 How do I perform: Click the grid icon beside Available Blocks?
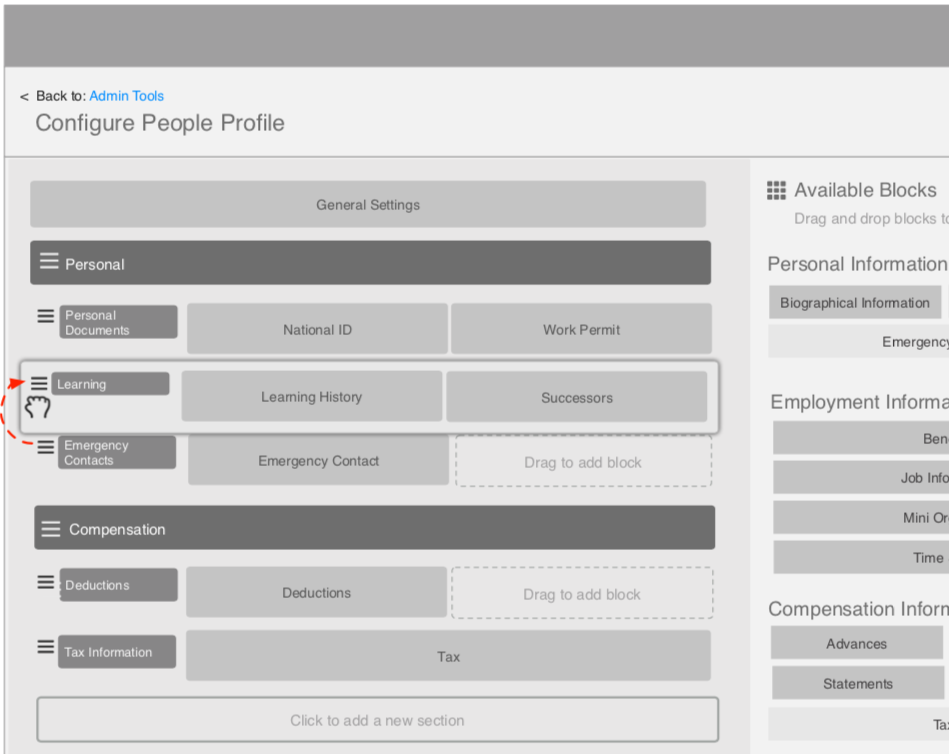tap(777, 189)
